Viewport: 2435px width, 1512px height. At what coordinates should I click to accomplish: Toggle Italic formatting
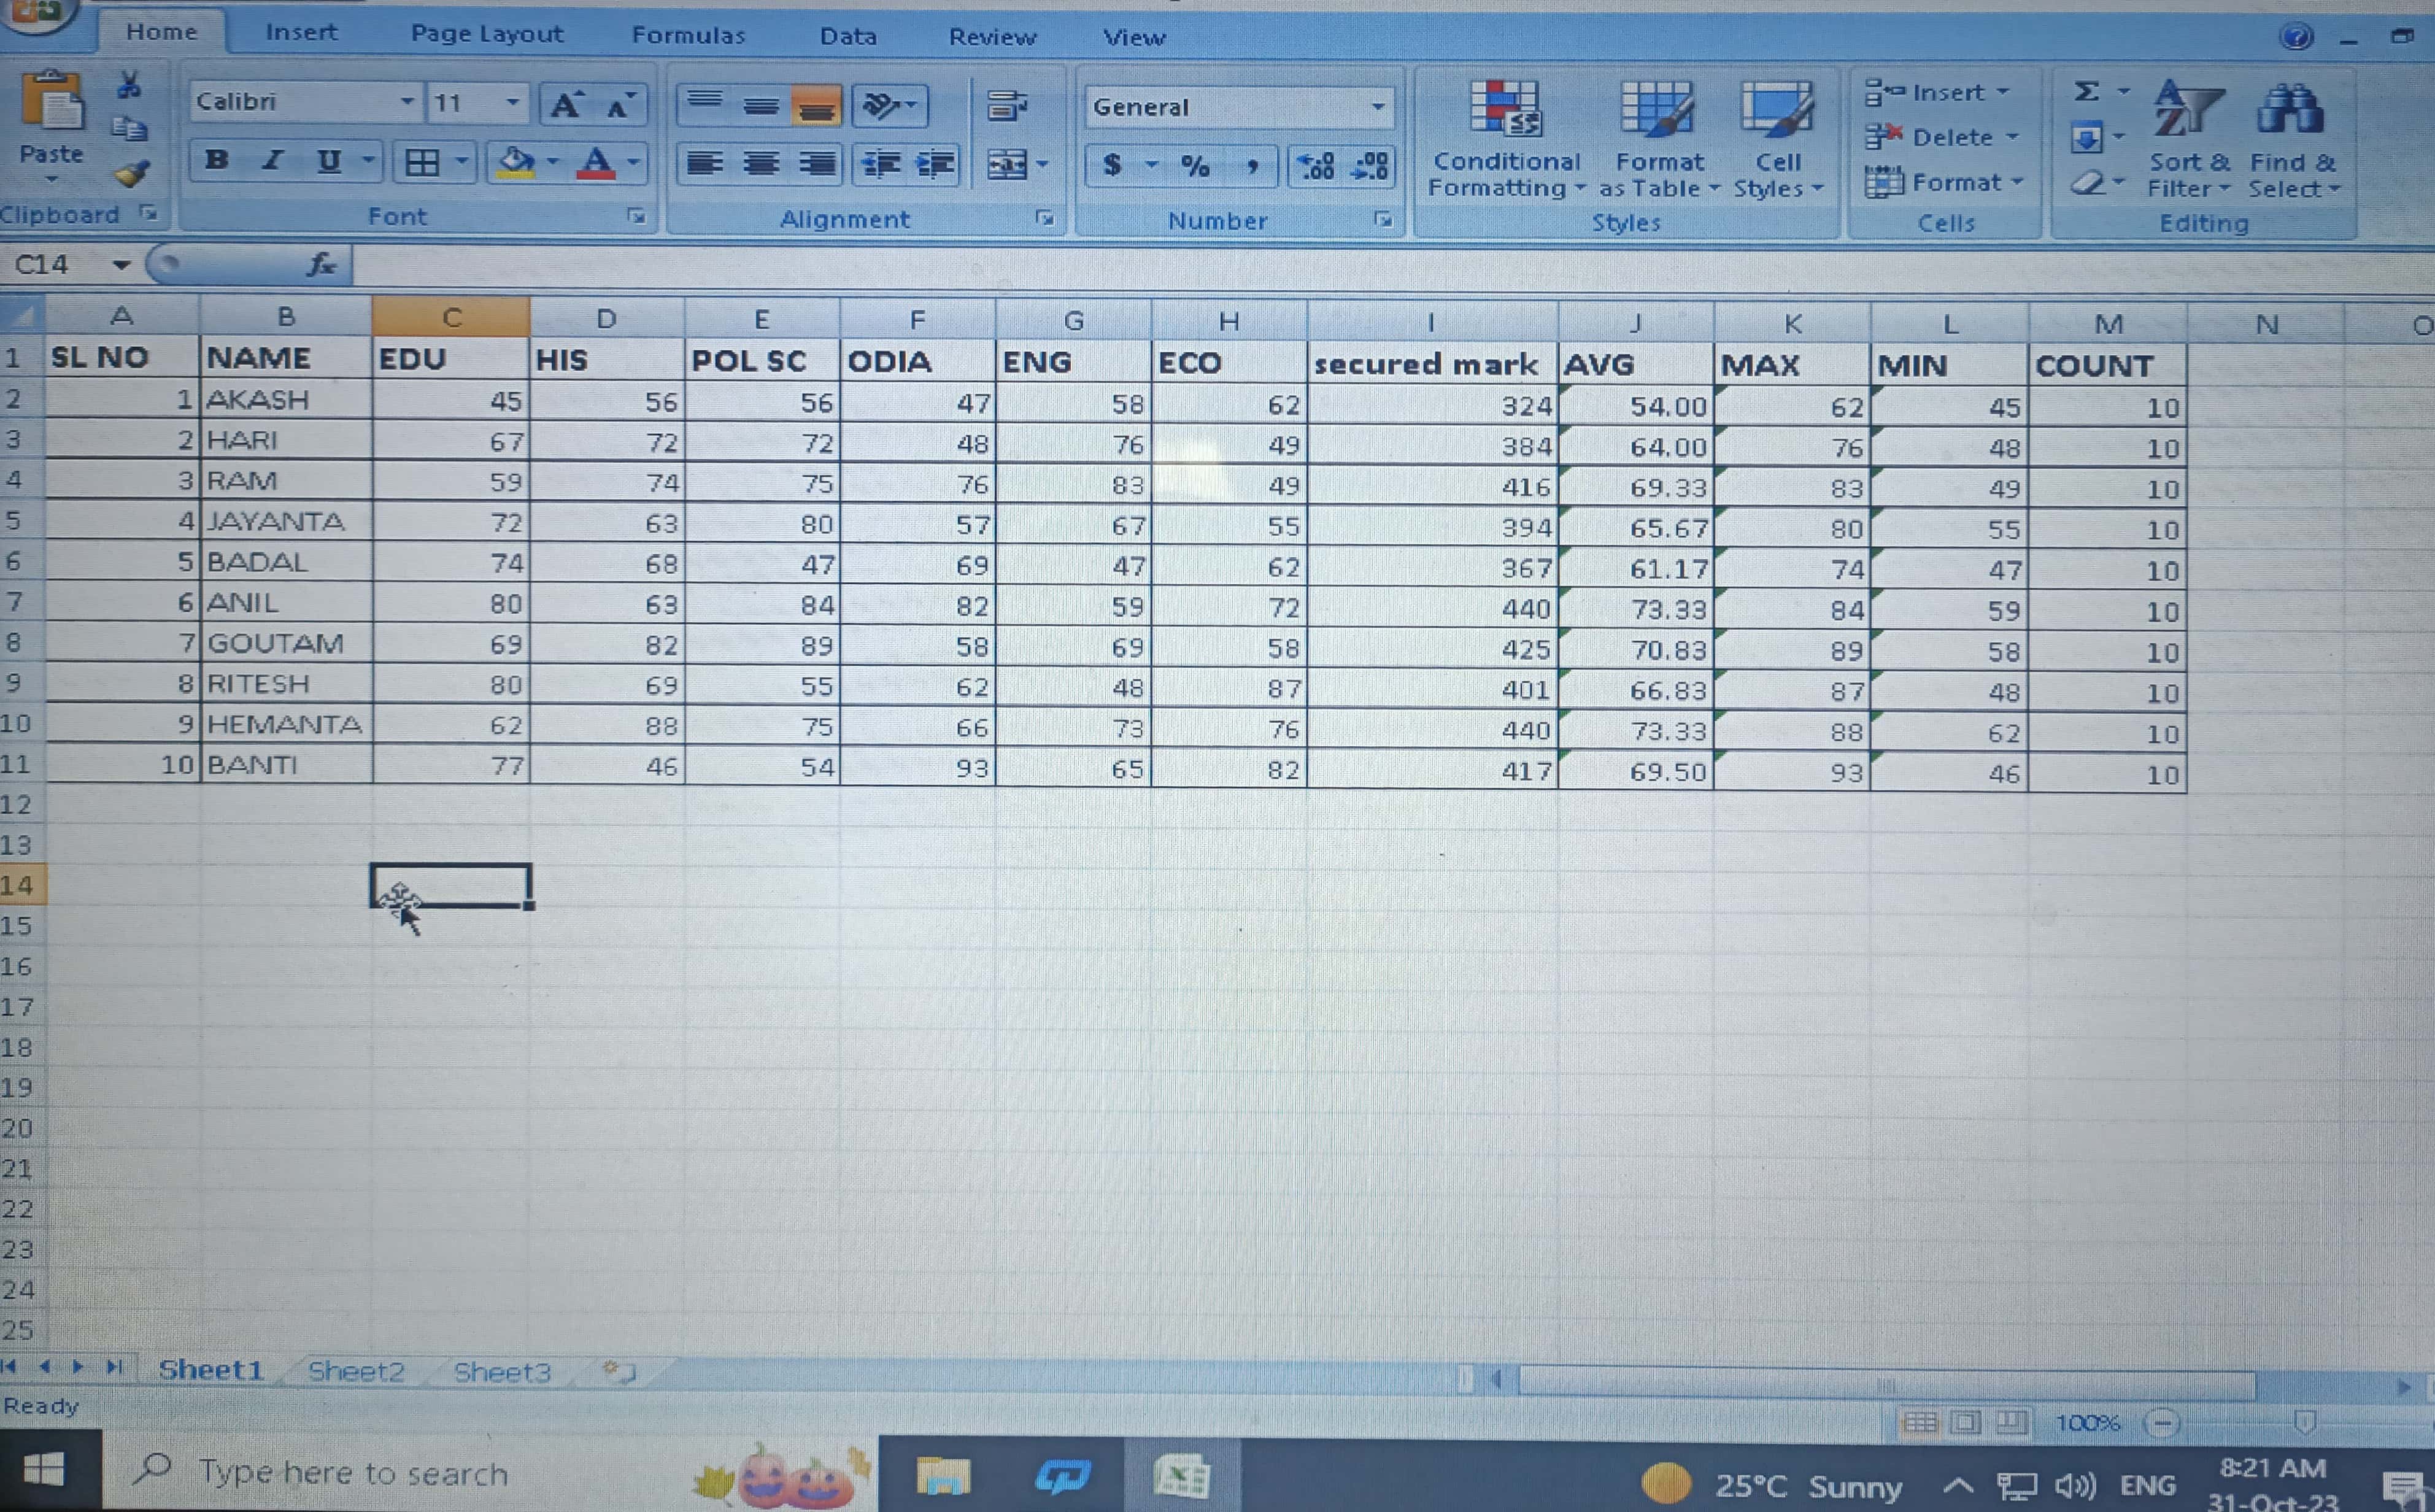(x=271, y=161)
